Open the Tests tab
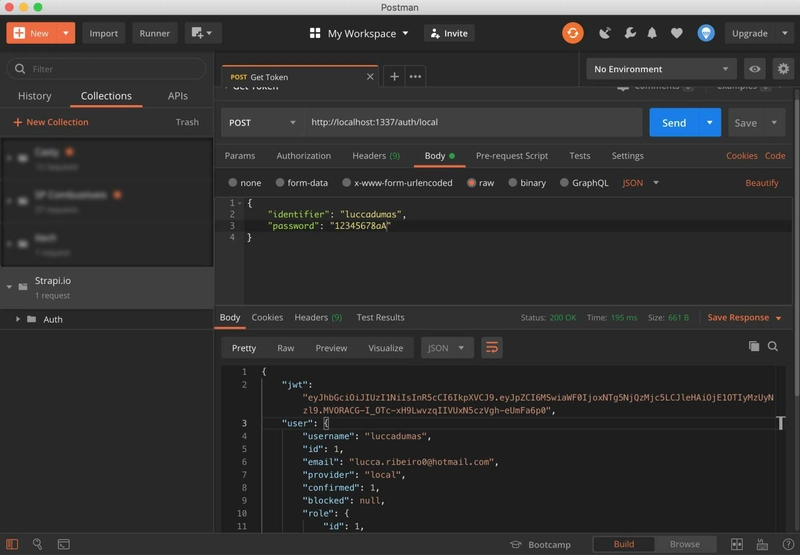The height and width of the screenshot is (555, 800). pos(580,156)
